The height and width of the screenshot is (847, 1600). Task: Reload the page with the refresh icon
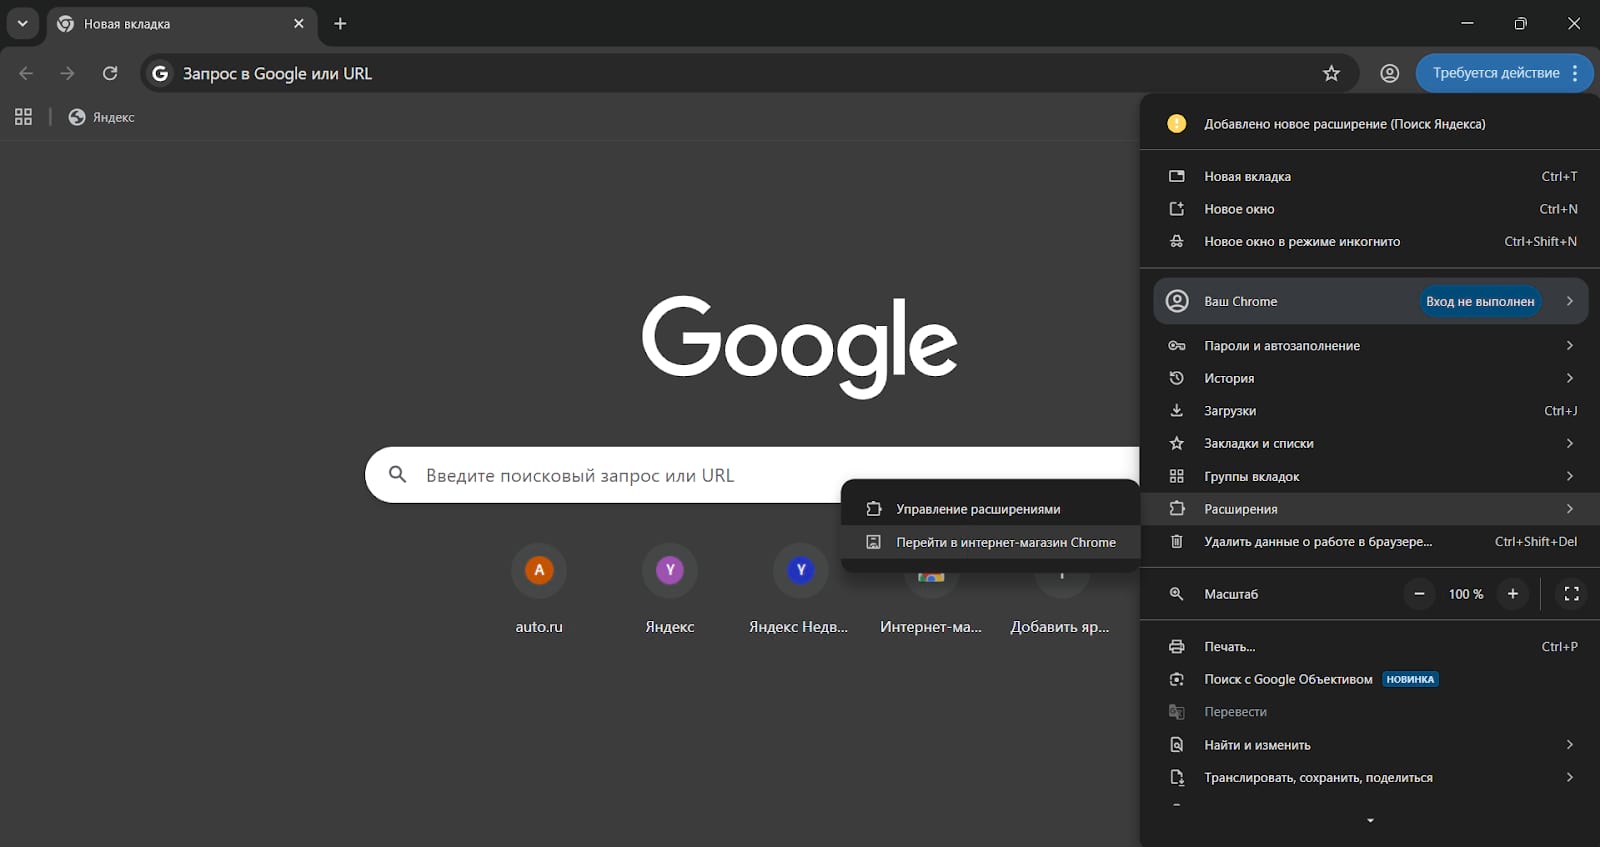pyautogui.click(x=110, y=73)
